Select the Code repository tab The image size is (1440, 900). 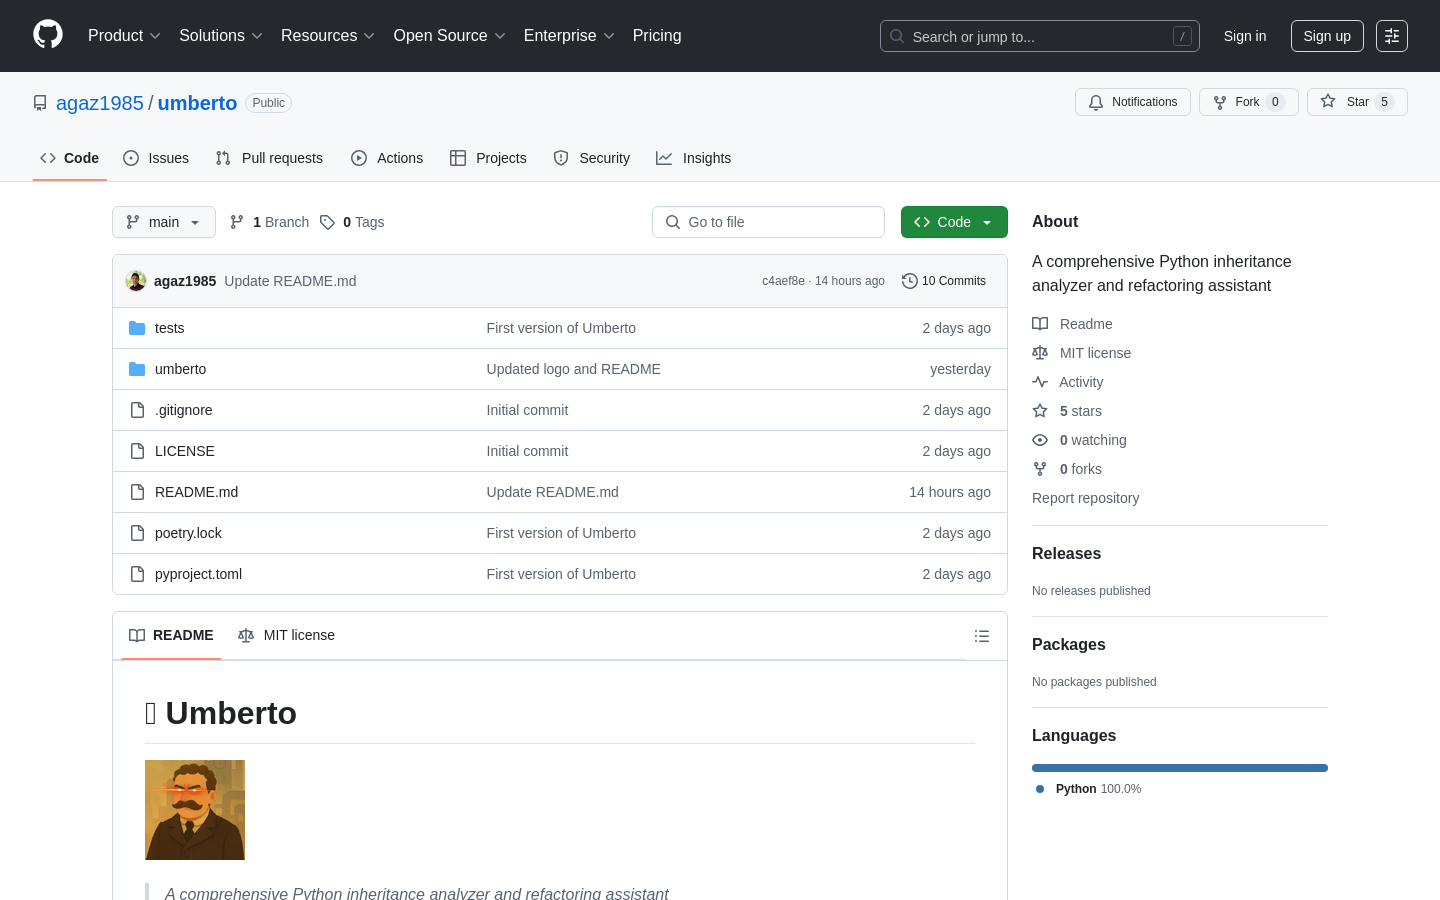(x=70, y=158)
